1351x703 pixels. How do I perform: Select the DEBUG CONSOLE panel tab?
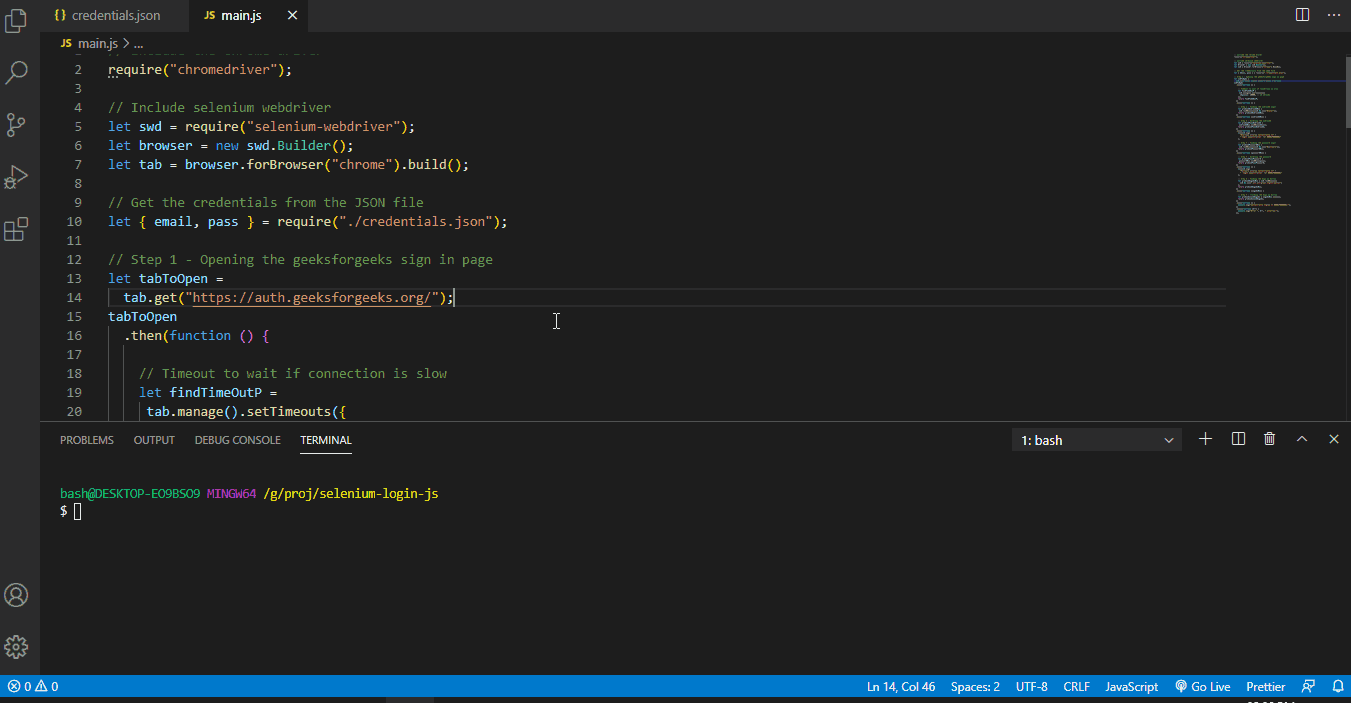click(x=237, y=440)
